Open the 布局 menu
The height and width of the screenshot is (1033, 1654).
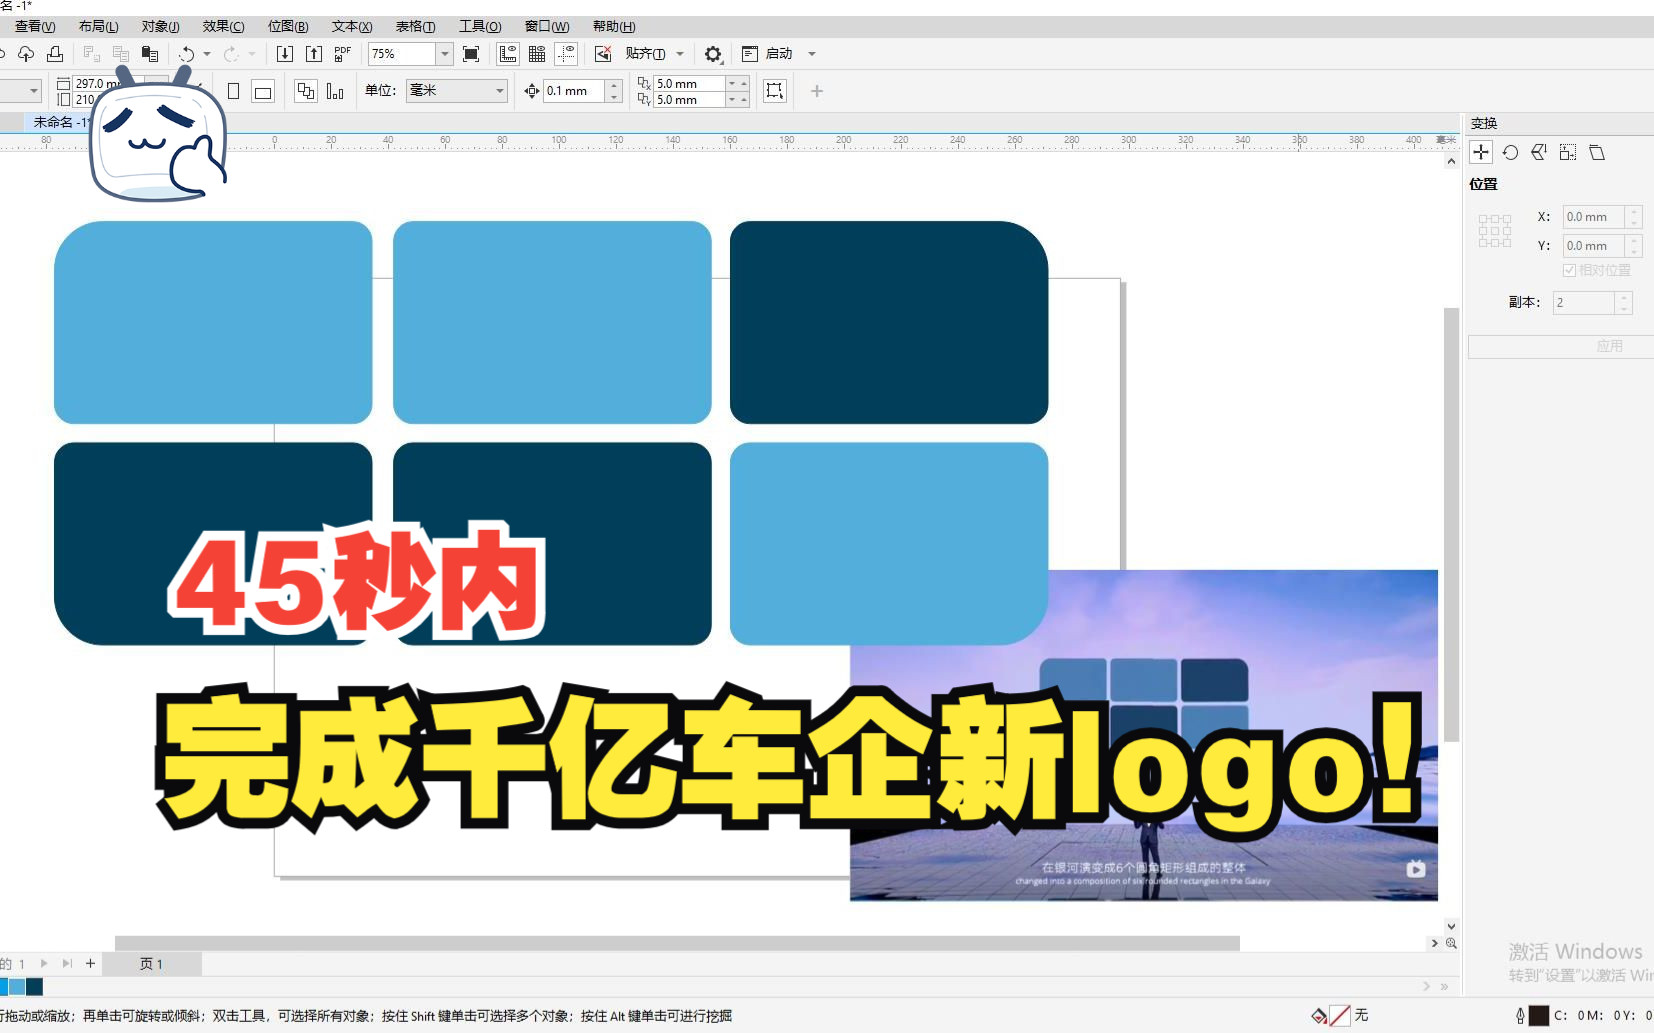pyautogui.click(x=98, y=26)
